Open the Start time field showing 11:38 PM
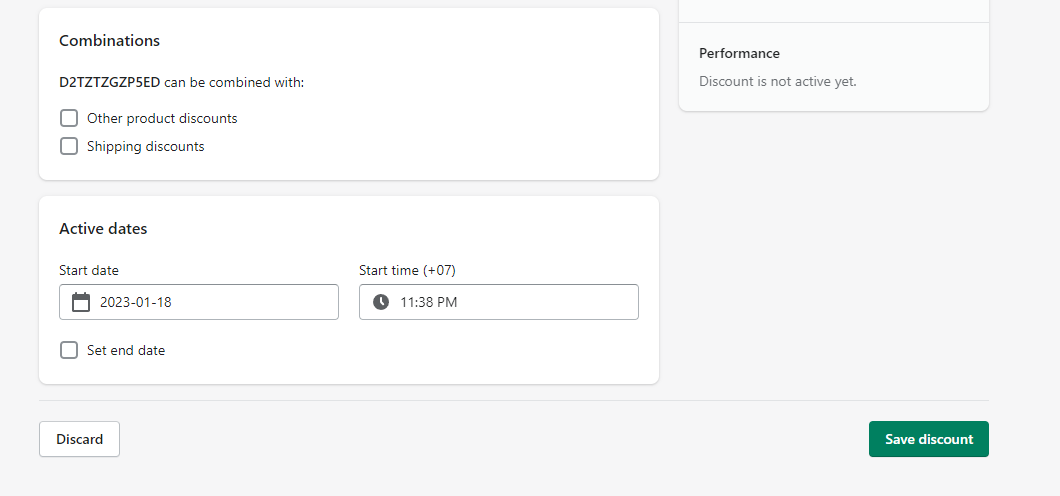1060x496 pixels. click(499, 302)
